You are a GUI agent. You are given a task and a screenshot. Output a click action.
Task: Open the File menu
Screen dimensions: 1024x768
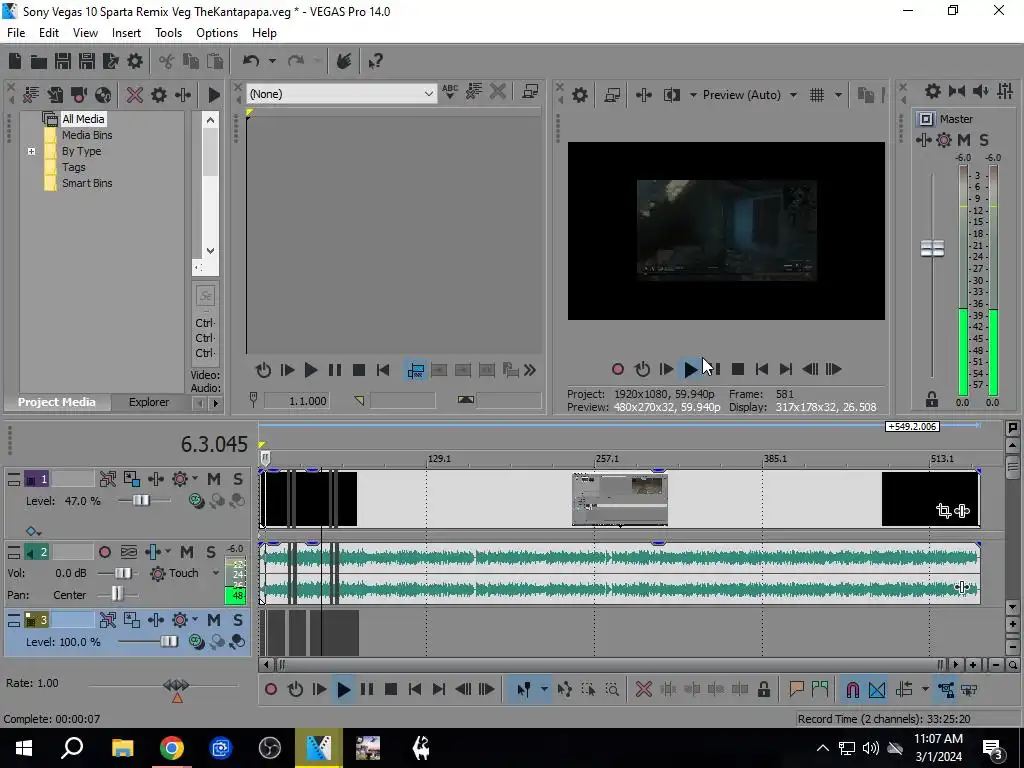[x=16, y=33]
